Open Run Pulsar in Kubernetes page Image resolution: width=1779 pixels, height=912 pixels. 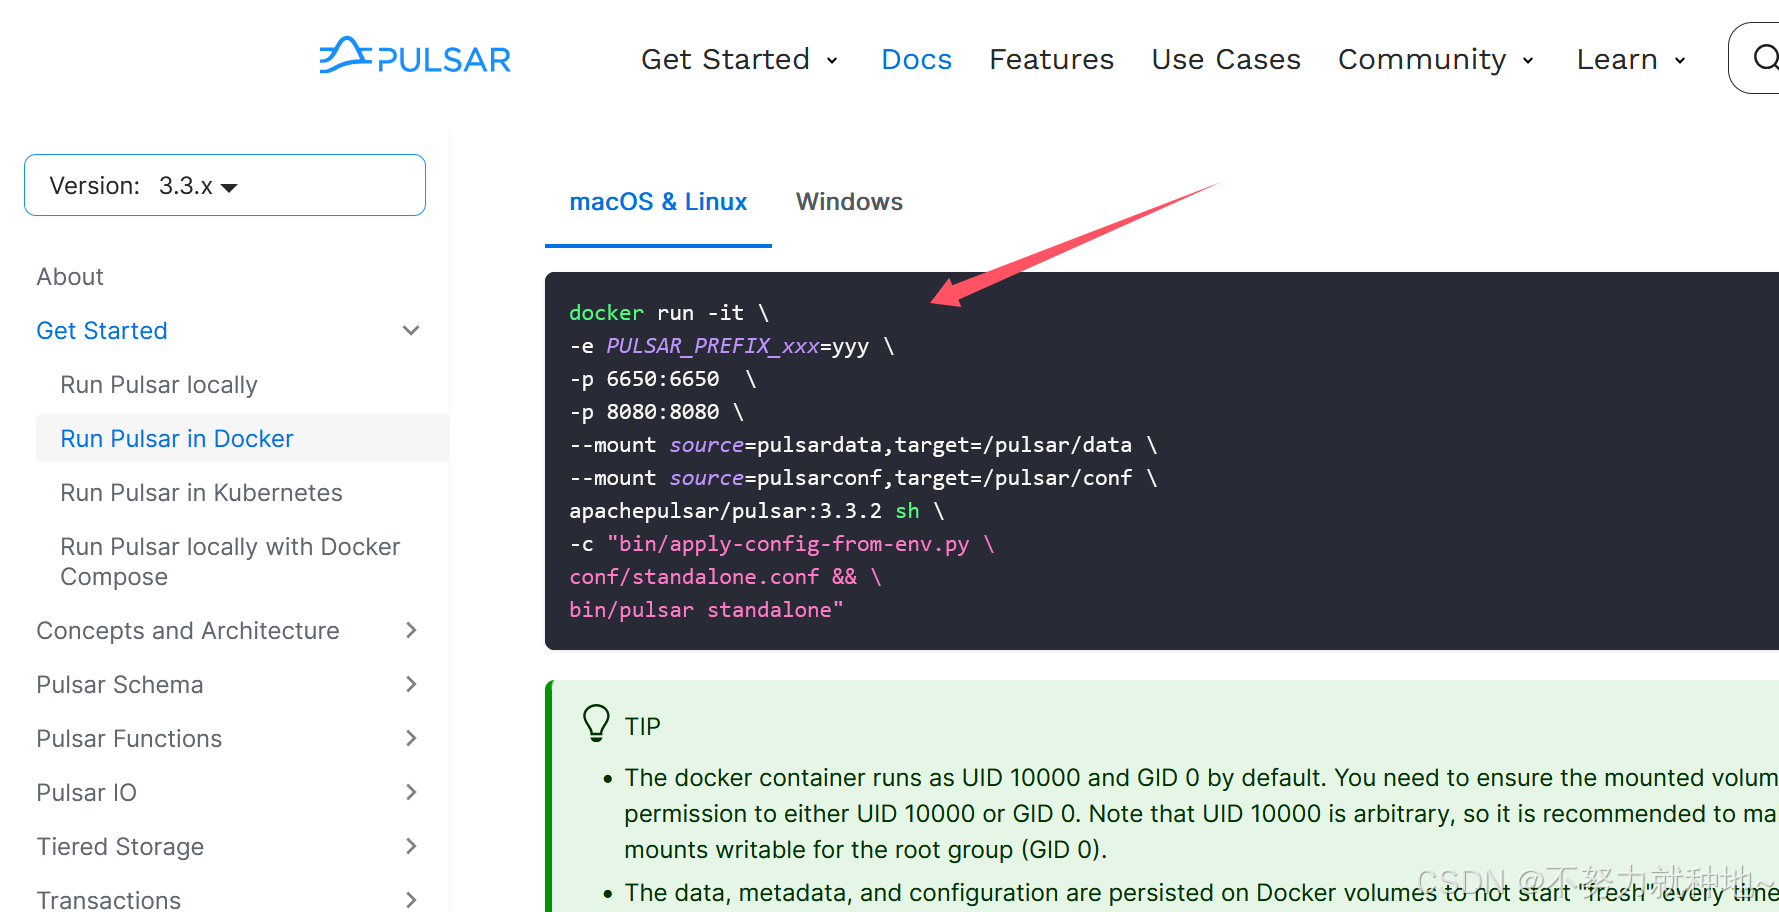tap(201, 493)
